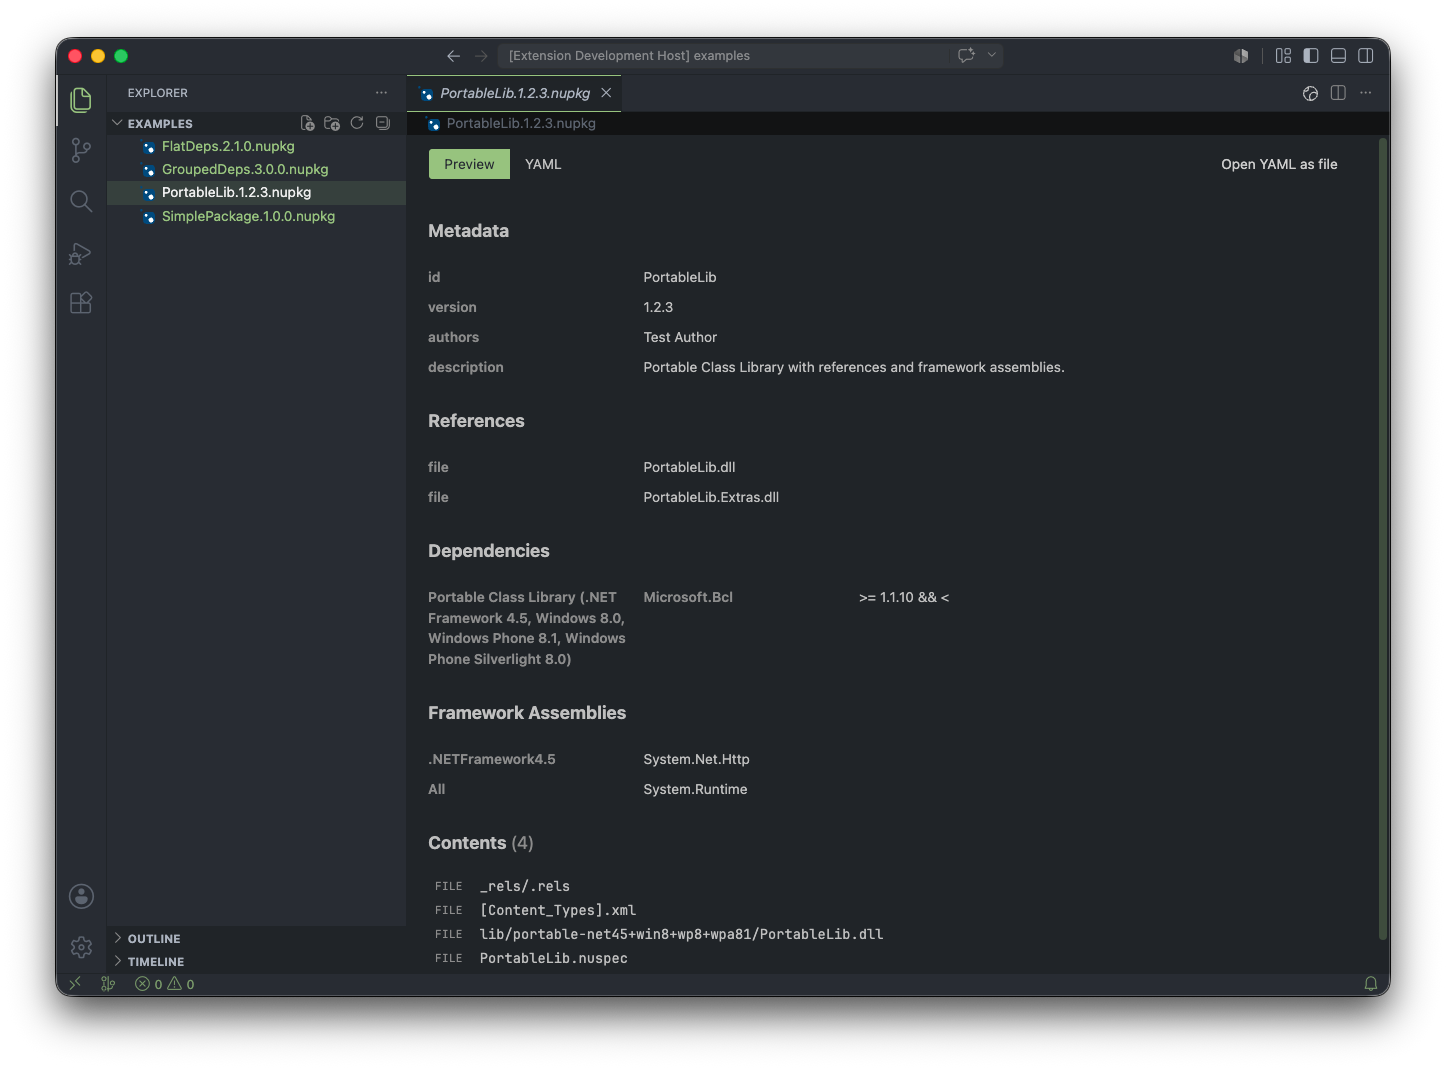Expand the TIMELINE section
Image resolution: width=1446 pixels, height=1070 pixels.
(x=156, y=961)
